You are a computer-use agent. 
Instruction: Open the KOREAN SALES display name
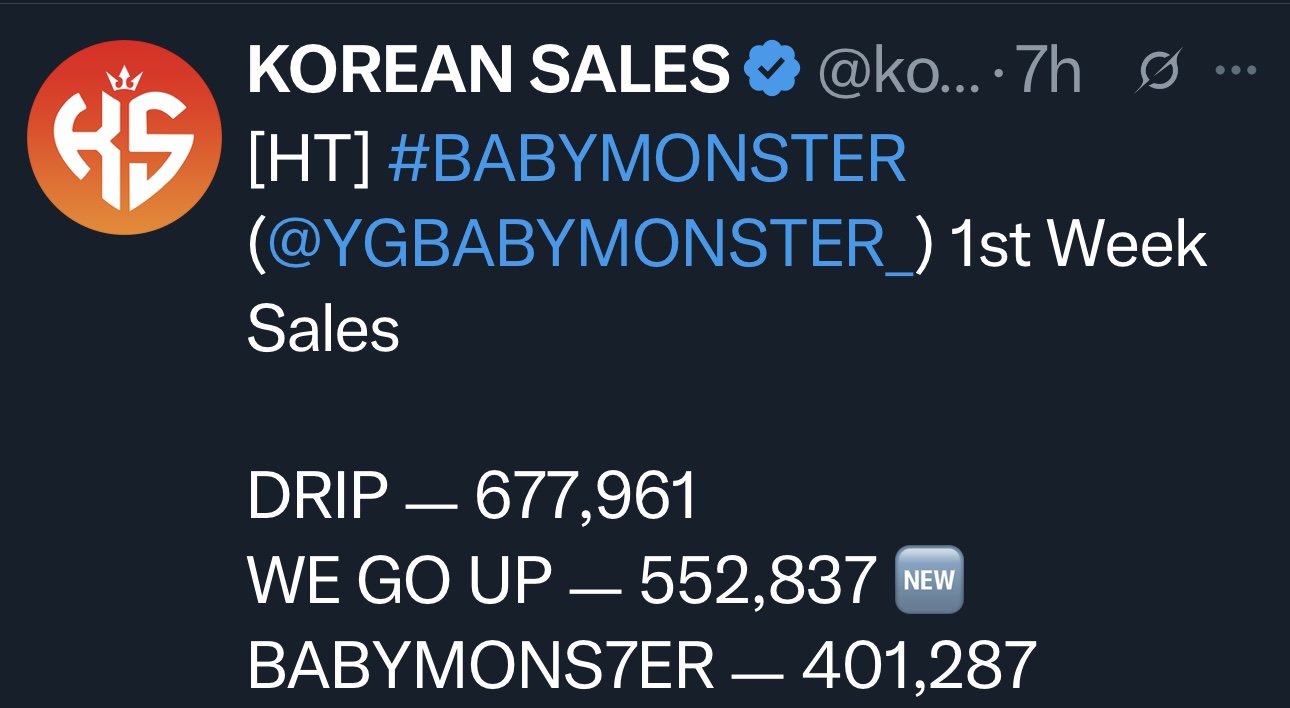pos(488,70)
